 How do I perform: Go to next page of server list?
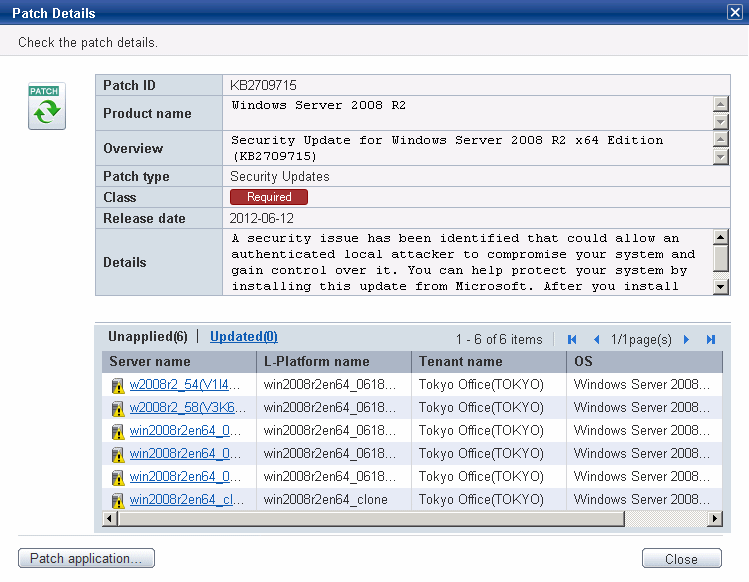pos(686,339)
